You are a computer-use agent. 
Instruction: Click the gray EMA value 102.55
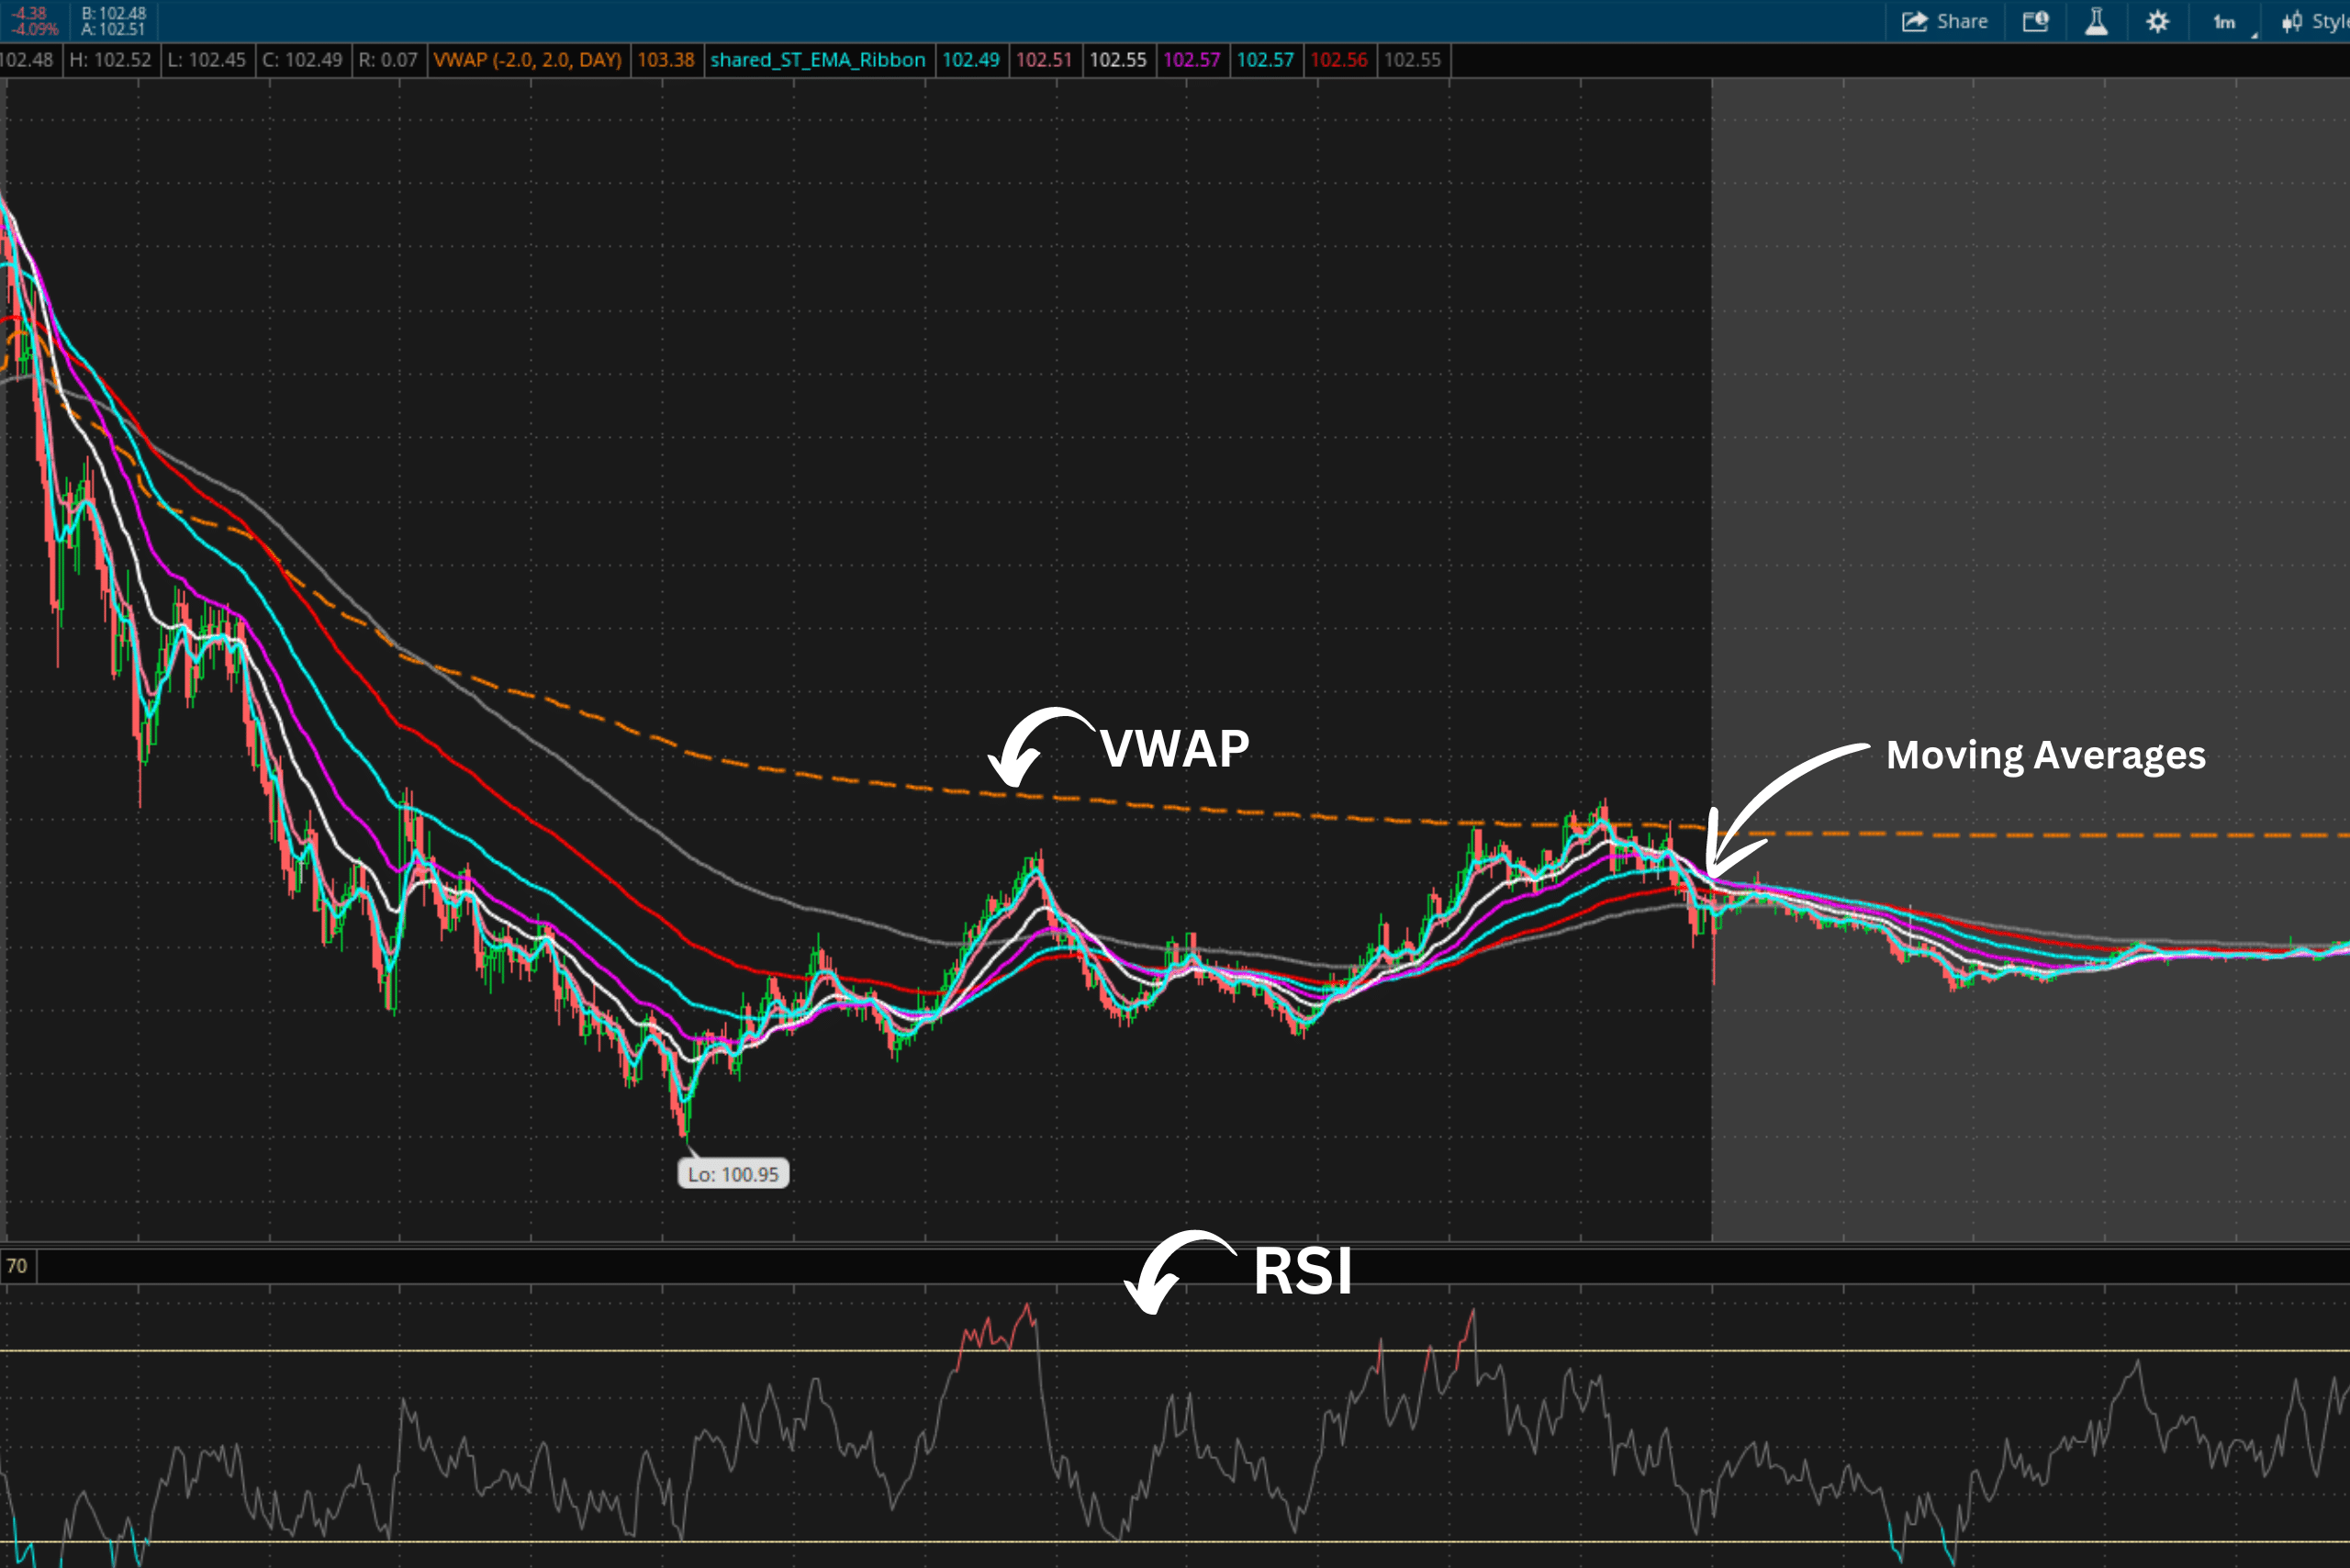1412,60
